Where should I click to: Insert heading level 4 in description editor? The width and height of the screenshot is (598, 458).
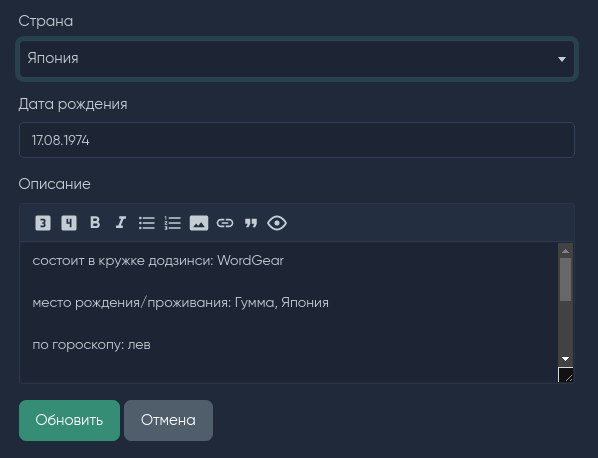(69, 223)
